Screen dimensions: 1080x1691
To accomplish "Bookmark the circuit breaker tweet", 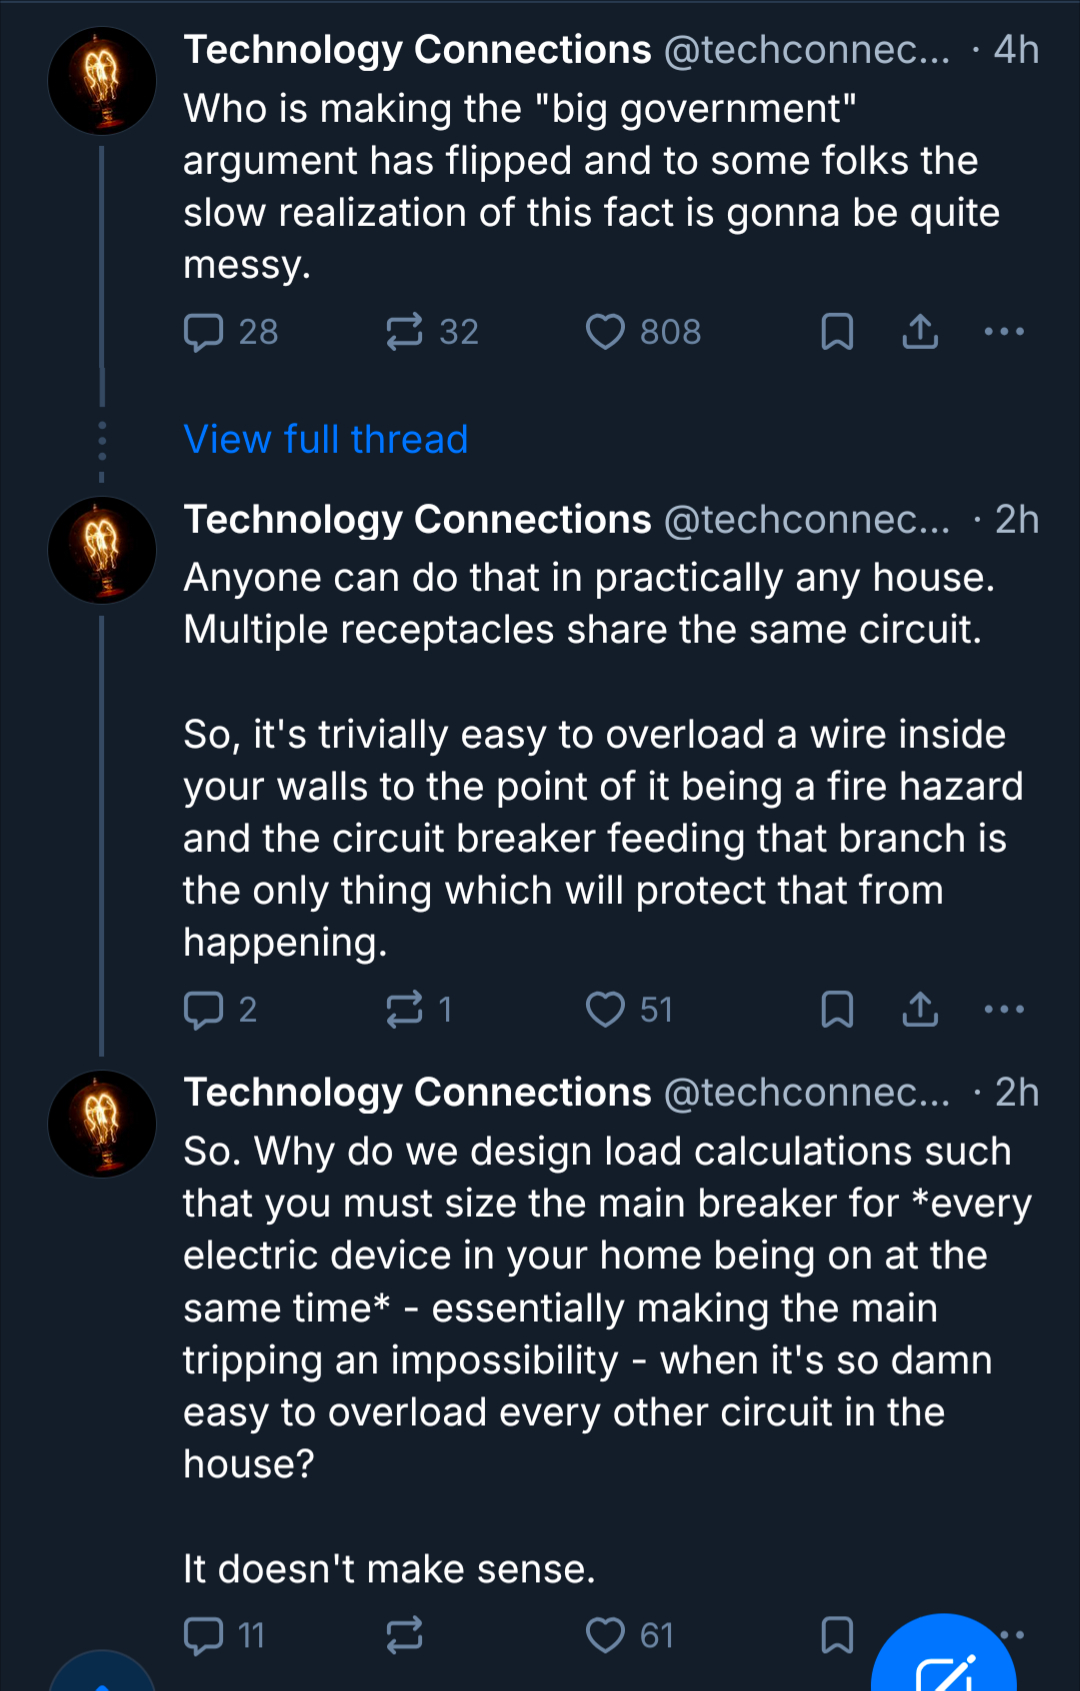I will [837, 1010].
